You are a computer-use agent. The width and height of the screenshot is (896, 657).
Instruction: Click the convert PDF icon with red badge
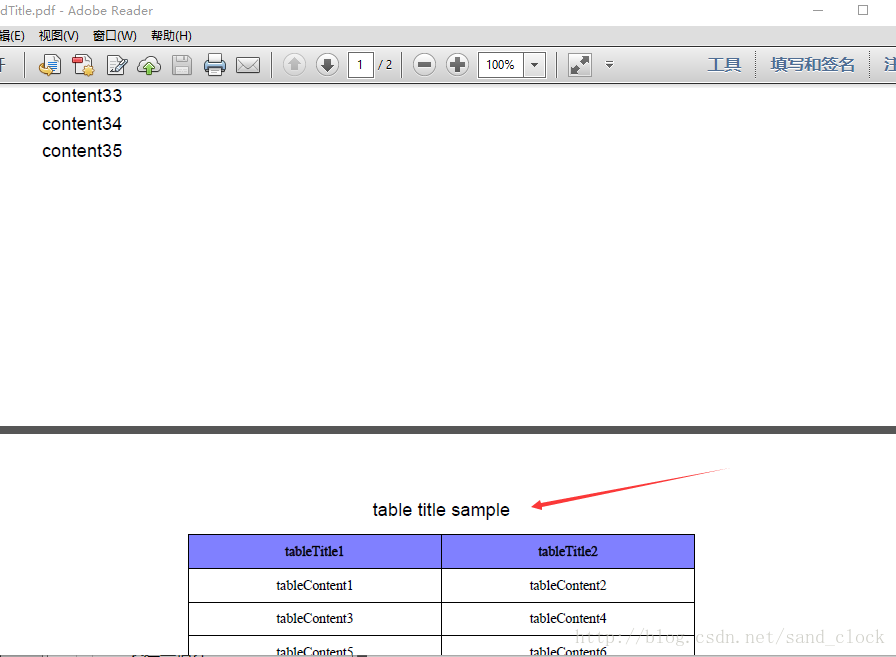(83, 65)
